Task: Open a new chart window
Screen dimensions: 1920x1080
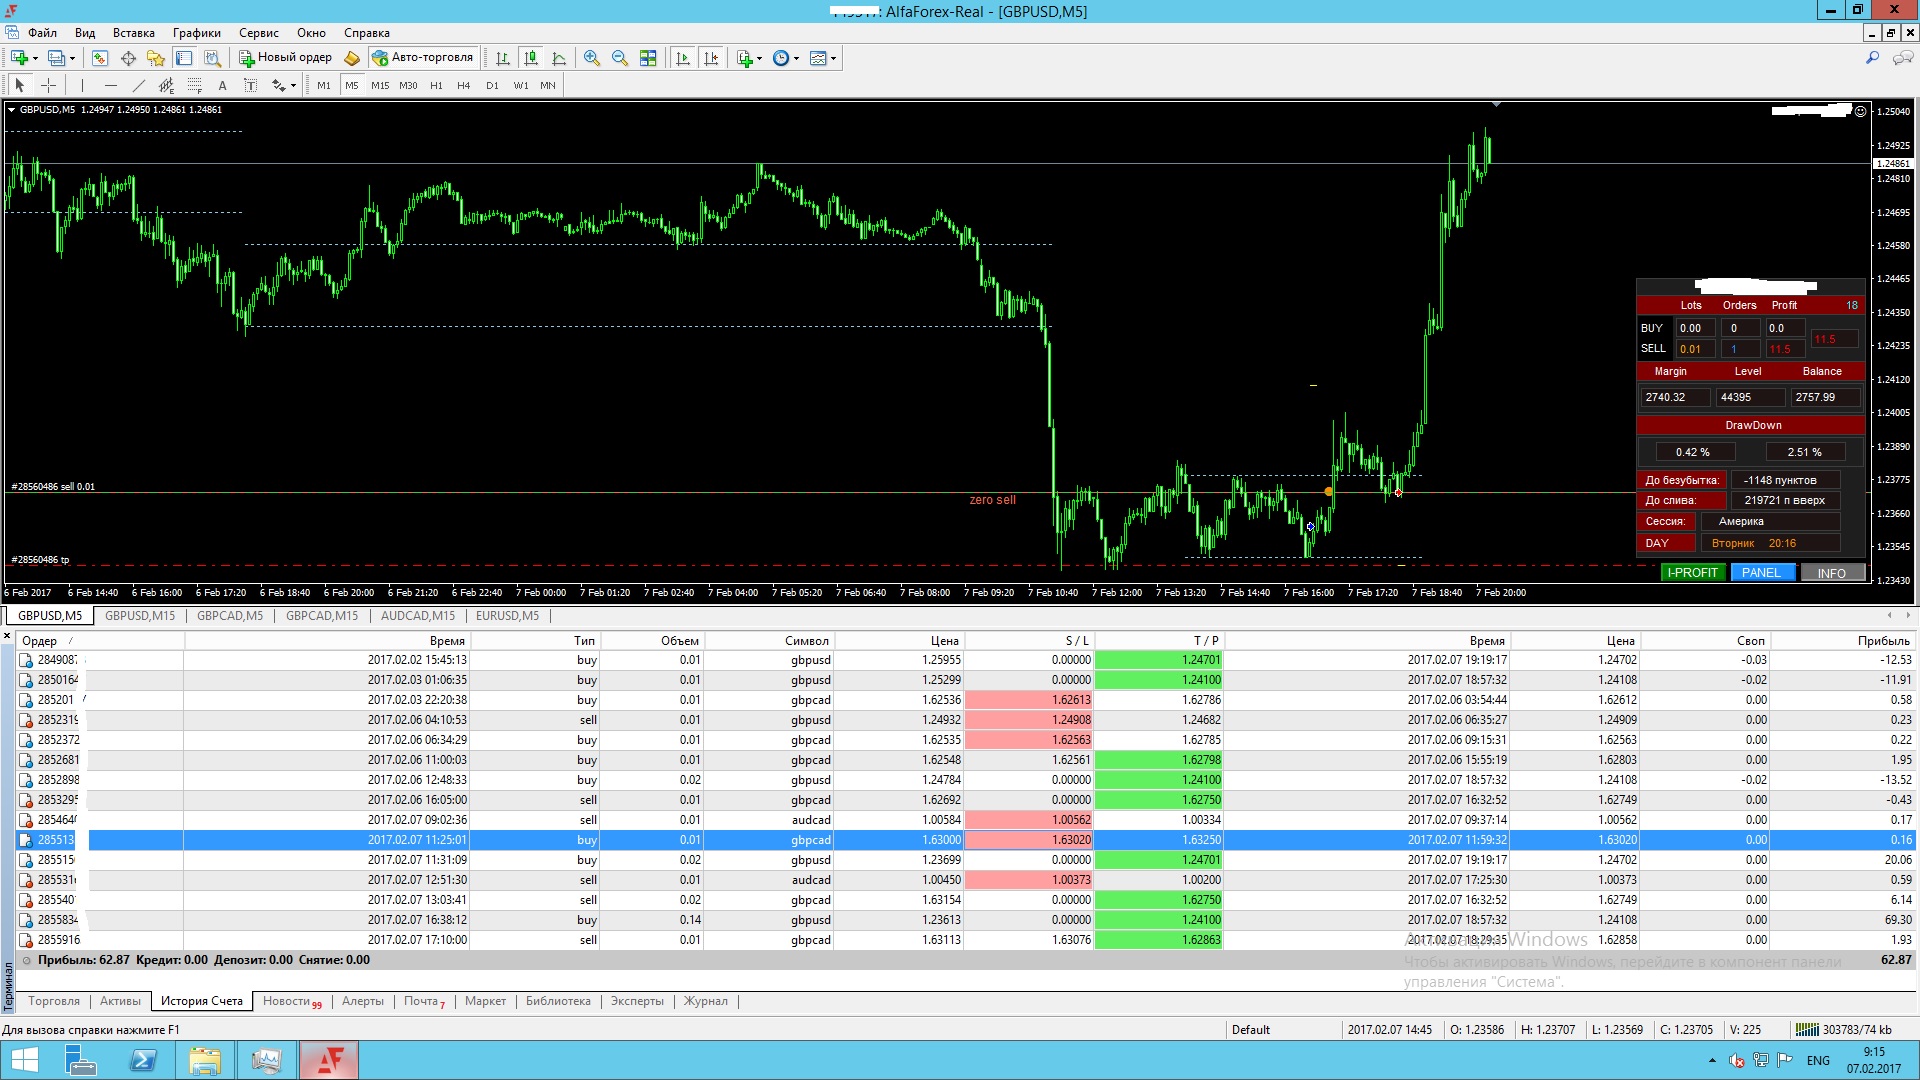Action: 19,58
